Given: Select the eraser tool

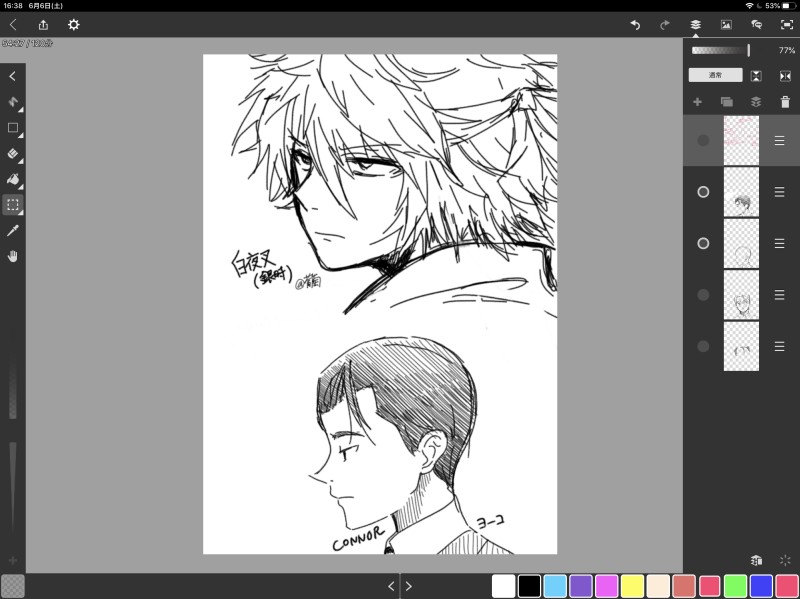Looking at the screenshot, I should pyautogui.click(x=13, y=153).
